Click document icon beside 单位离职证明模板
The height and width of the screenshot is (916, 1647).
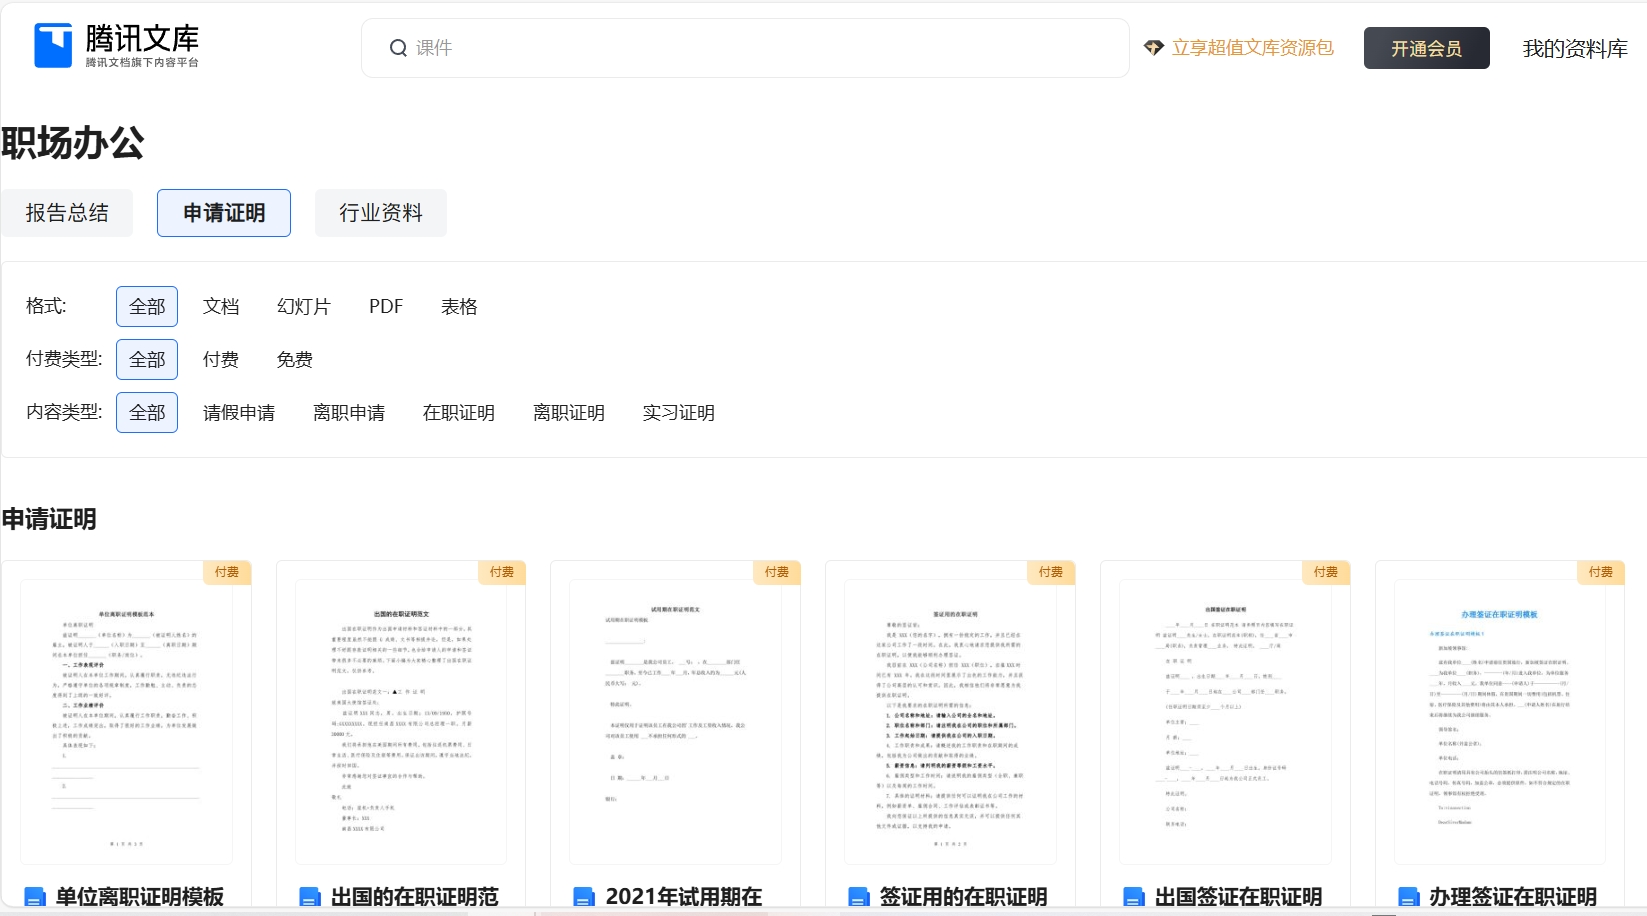pos(35,897)
